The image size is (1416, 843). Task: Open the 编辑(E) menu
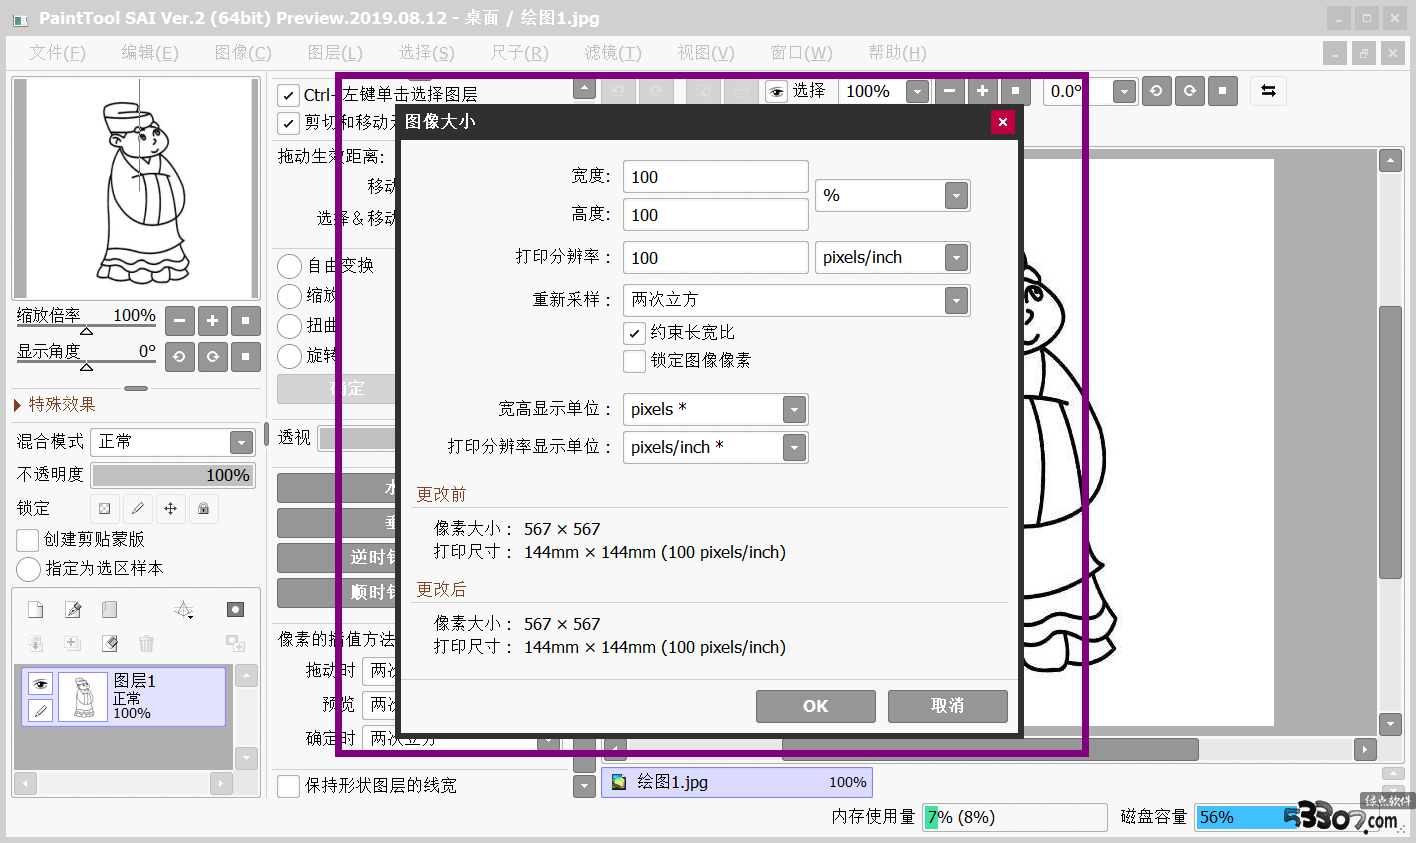click(150, 53)
